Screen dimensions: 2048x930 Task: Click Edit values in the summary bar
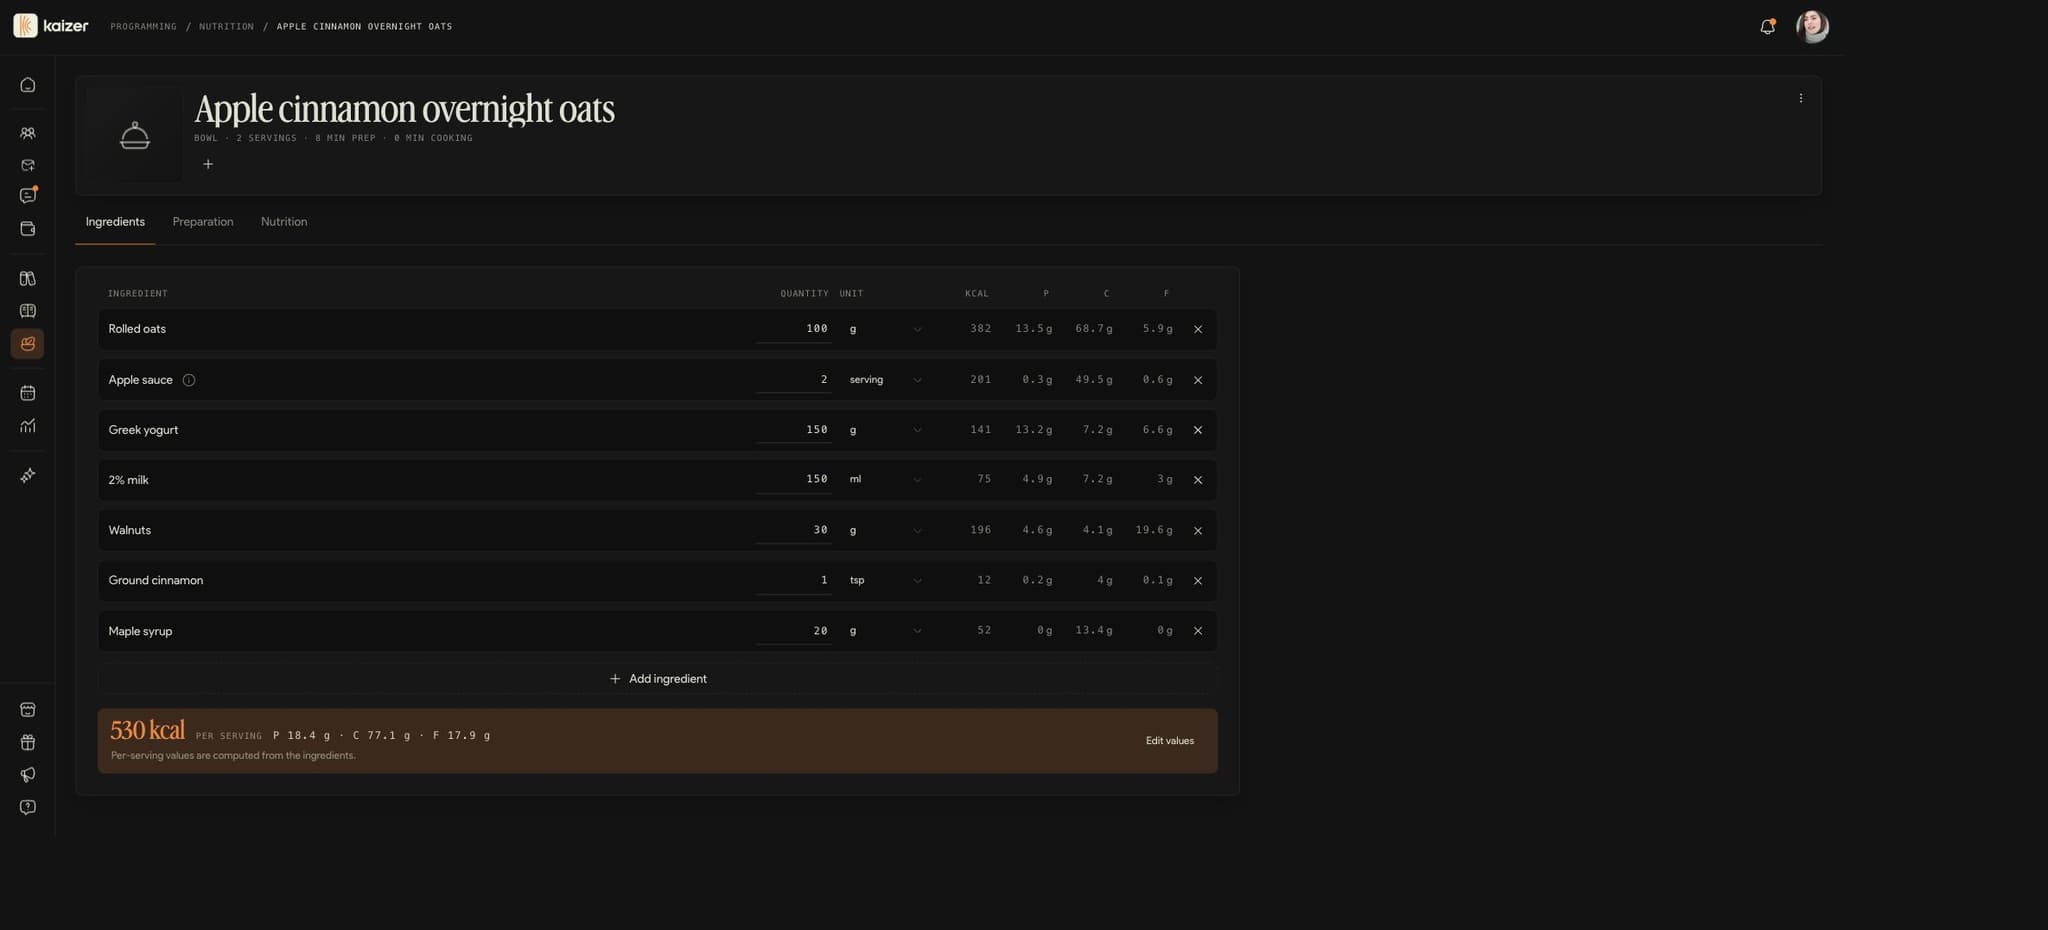pyautogui.click(x=1170, y=741)
